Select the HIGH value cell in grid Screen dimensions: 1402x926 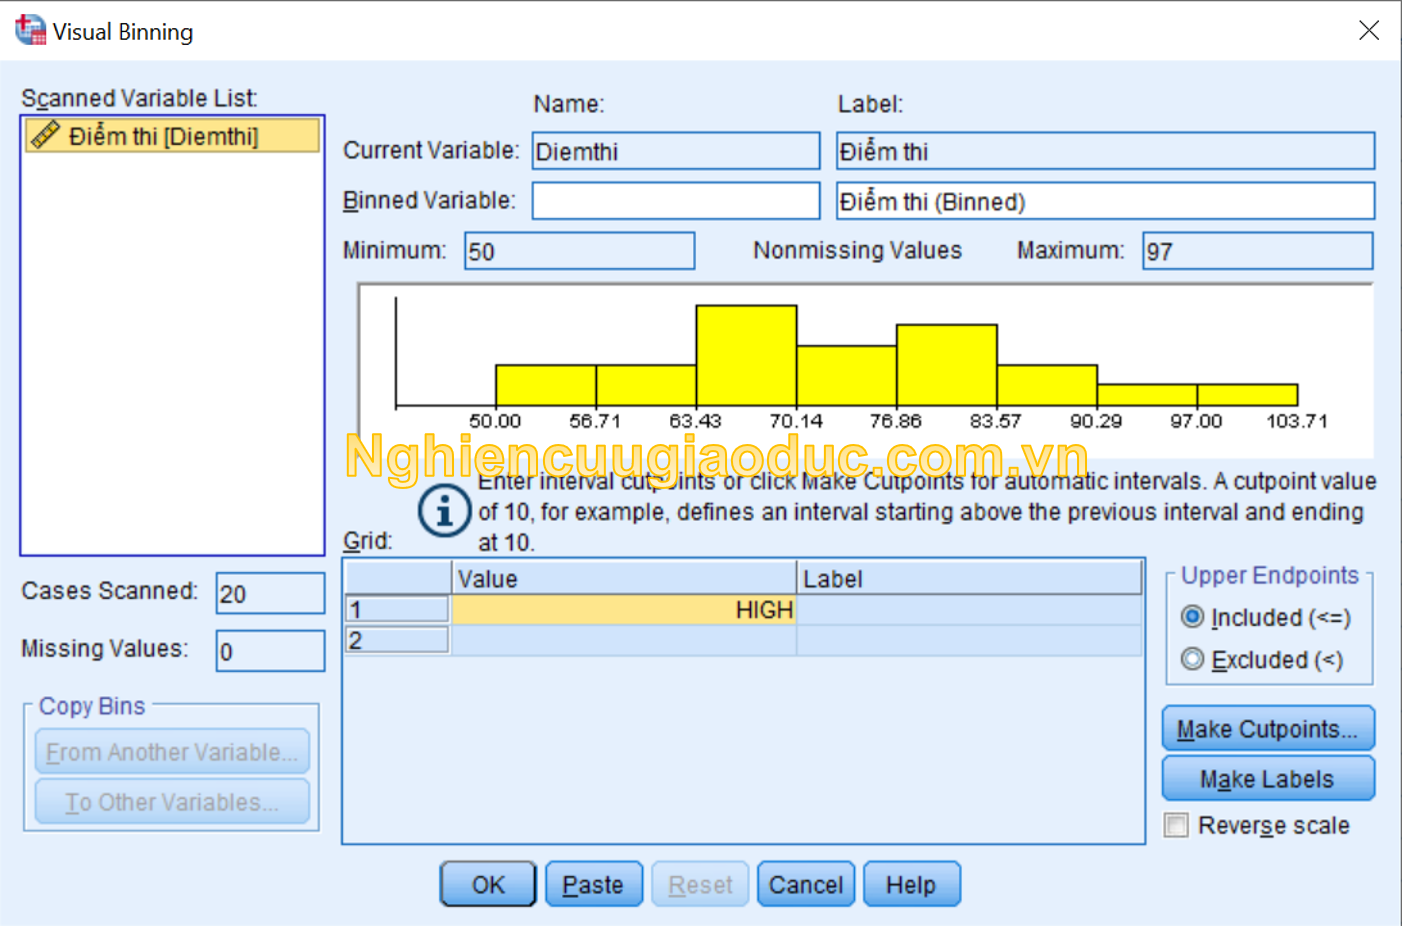click(x=623, y=610)
